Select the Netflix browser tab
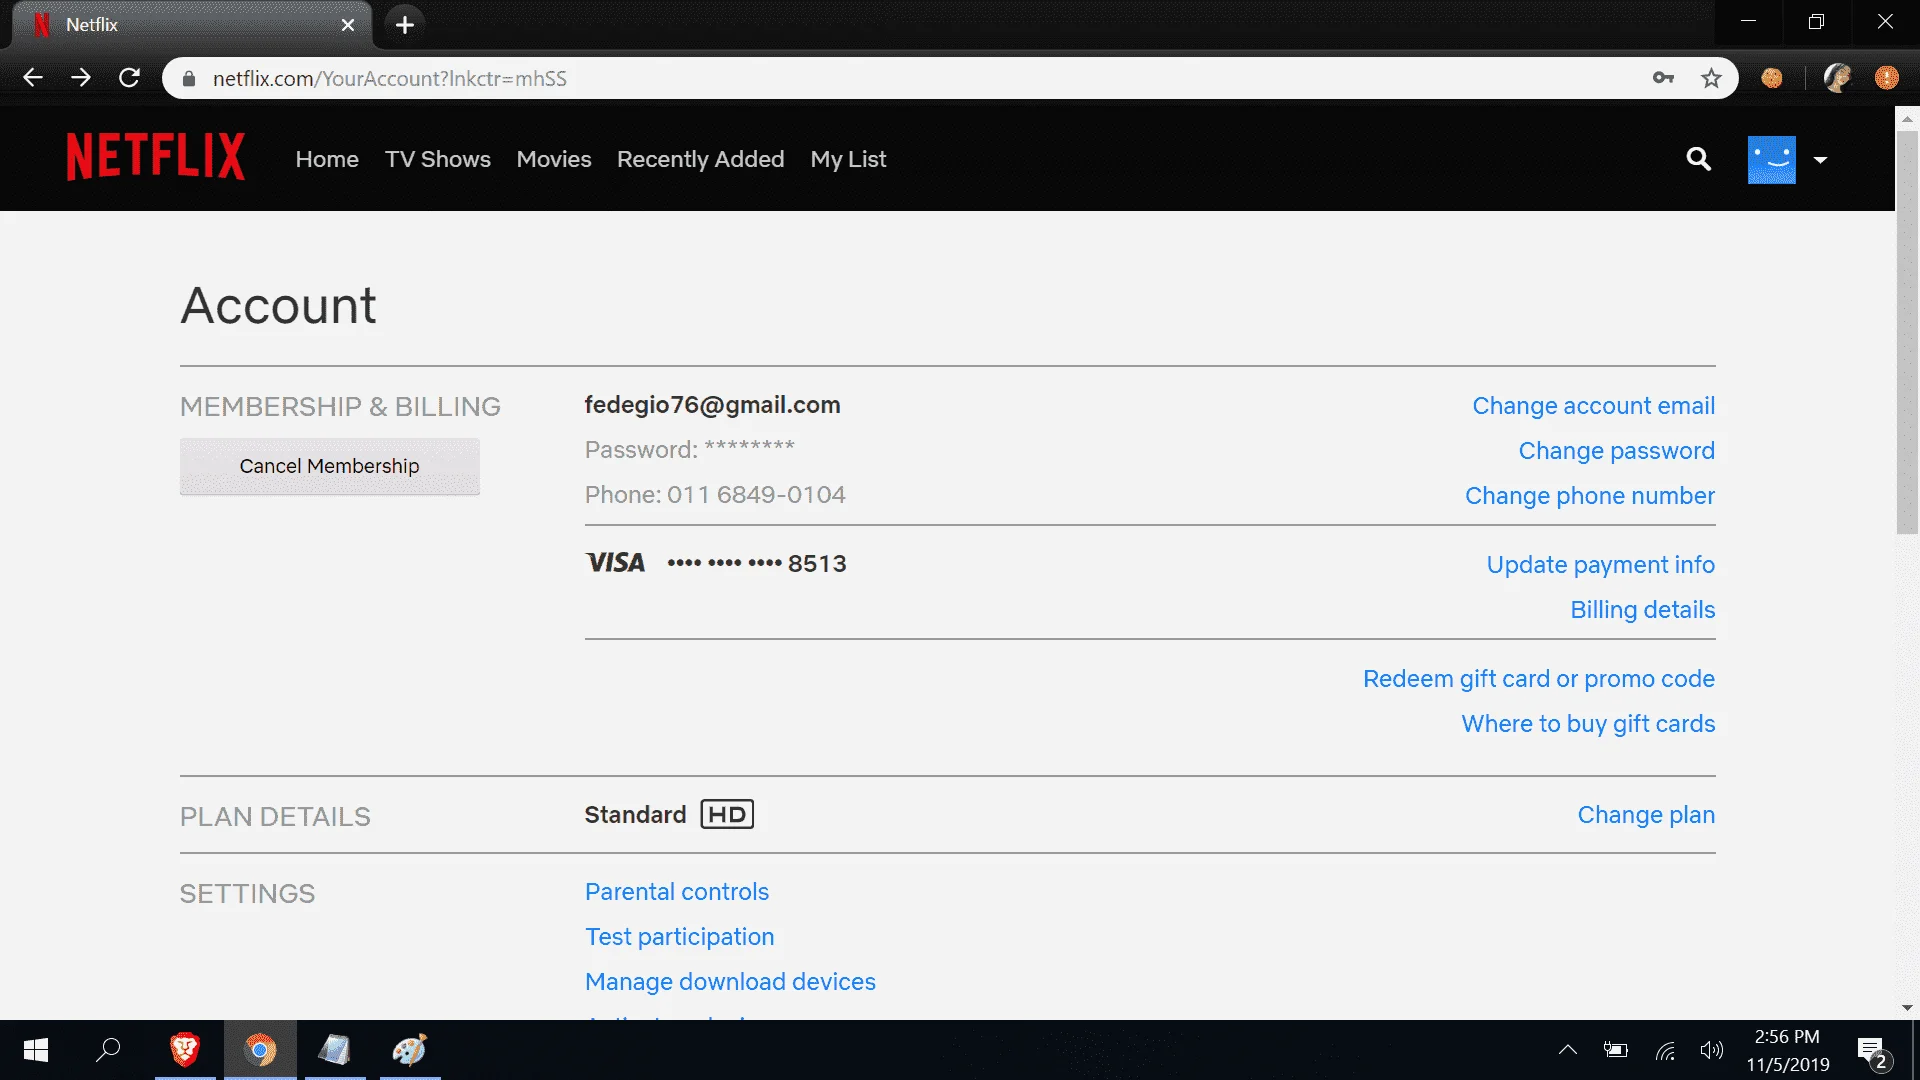 tap(192, 25)
